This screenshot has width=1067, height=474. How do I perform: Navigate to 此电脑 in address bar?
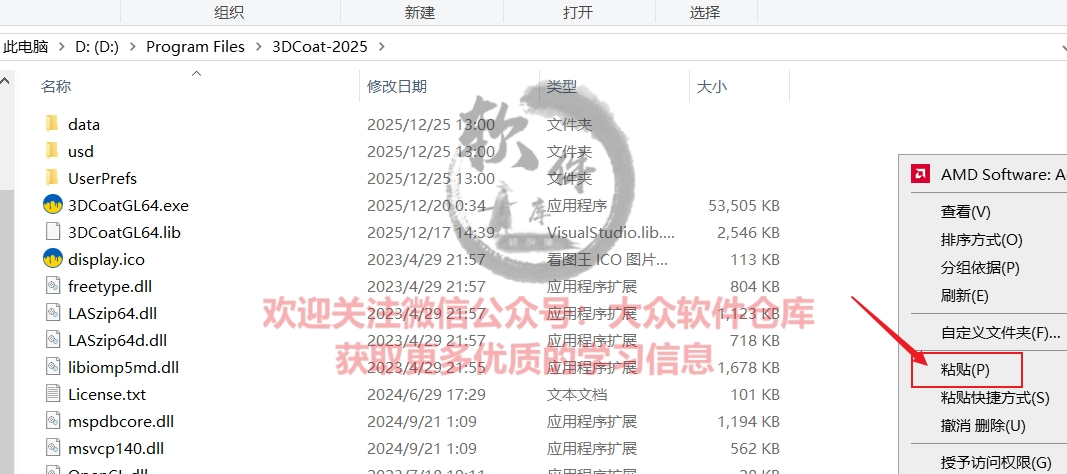(25, 47)
